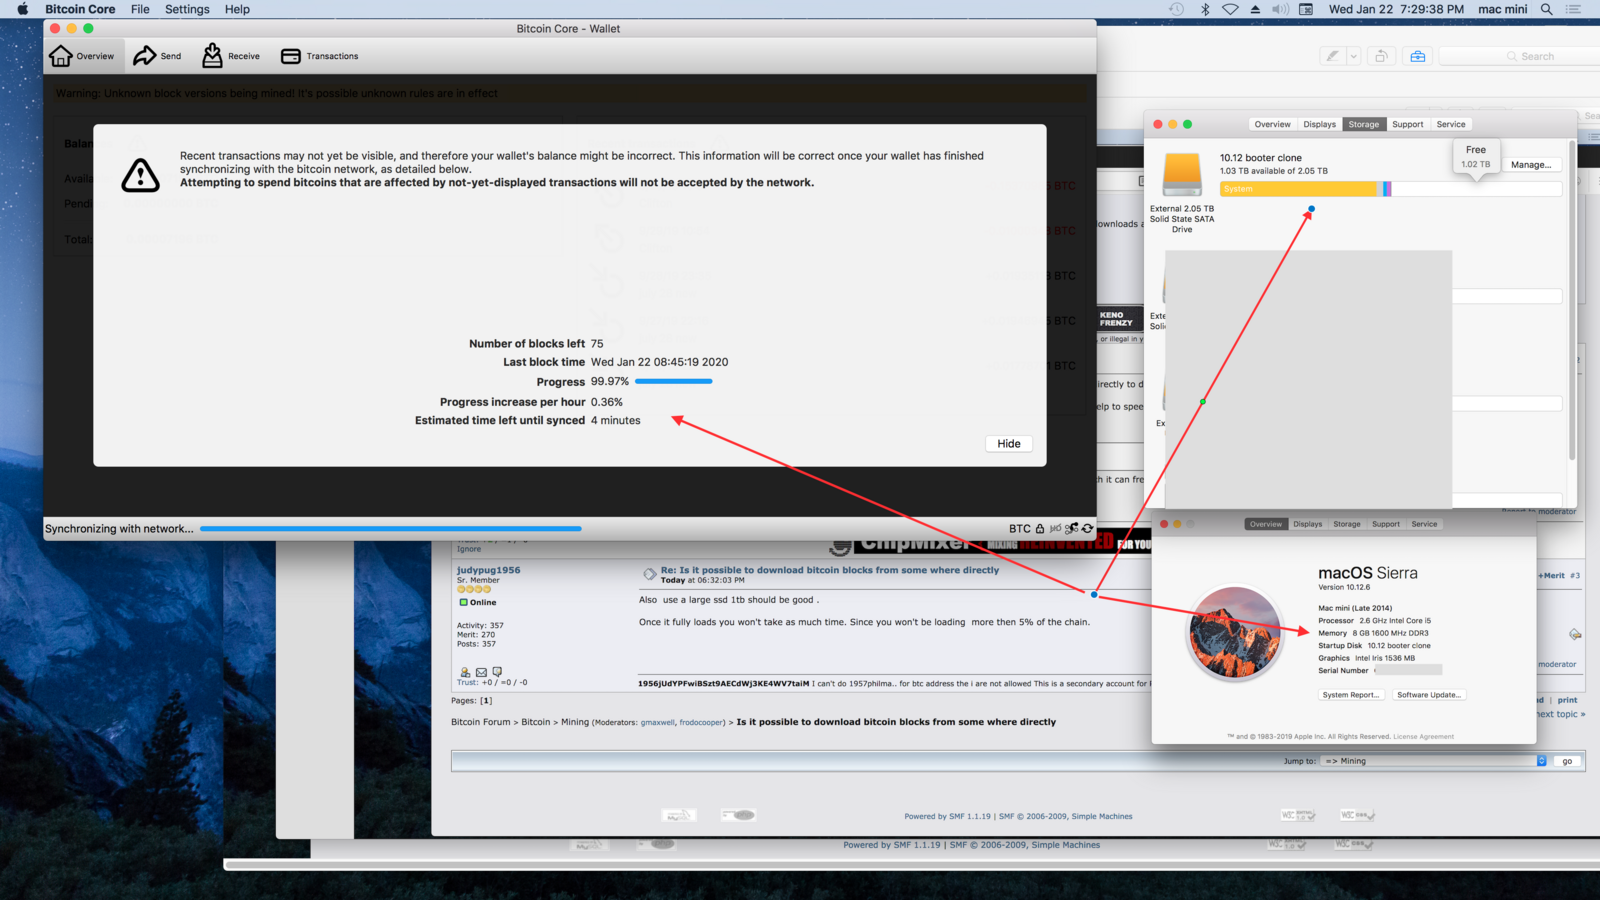Click the eject menu bar icon
Screen dimensions: 1600x900
click(1255, 9)
